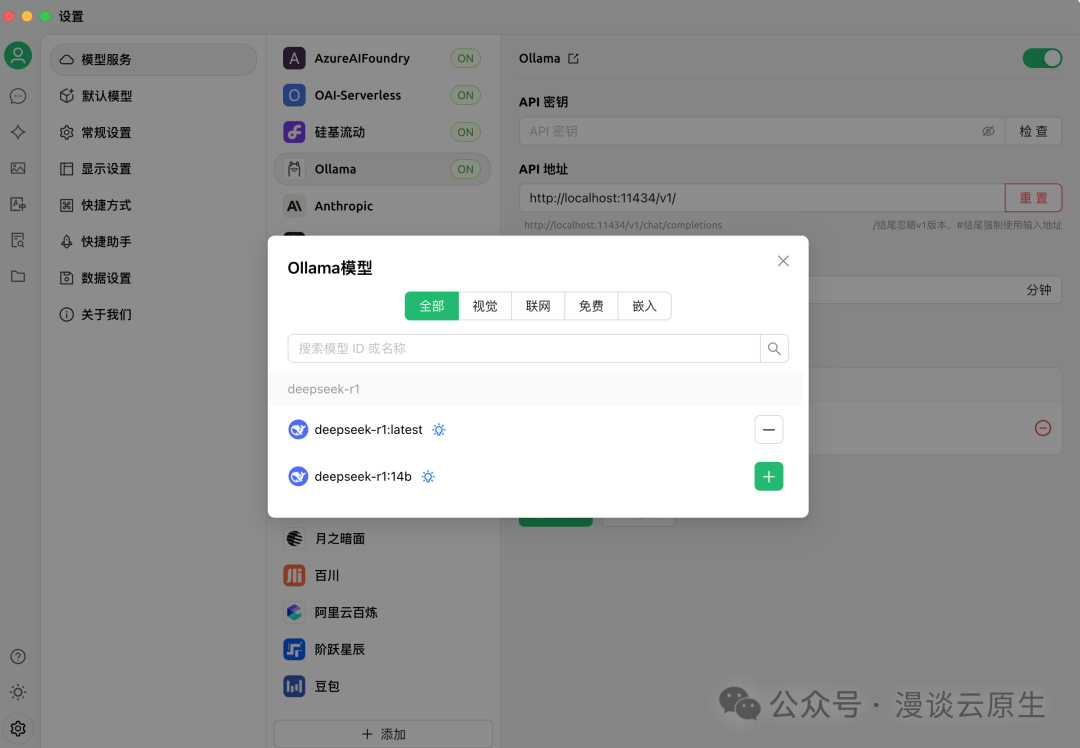Click the ON badge for Ollama
Screen dimensions: 1080x748
point(466,169)
